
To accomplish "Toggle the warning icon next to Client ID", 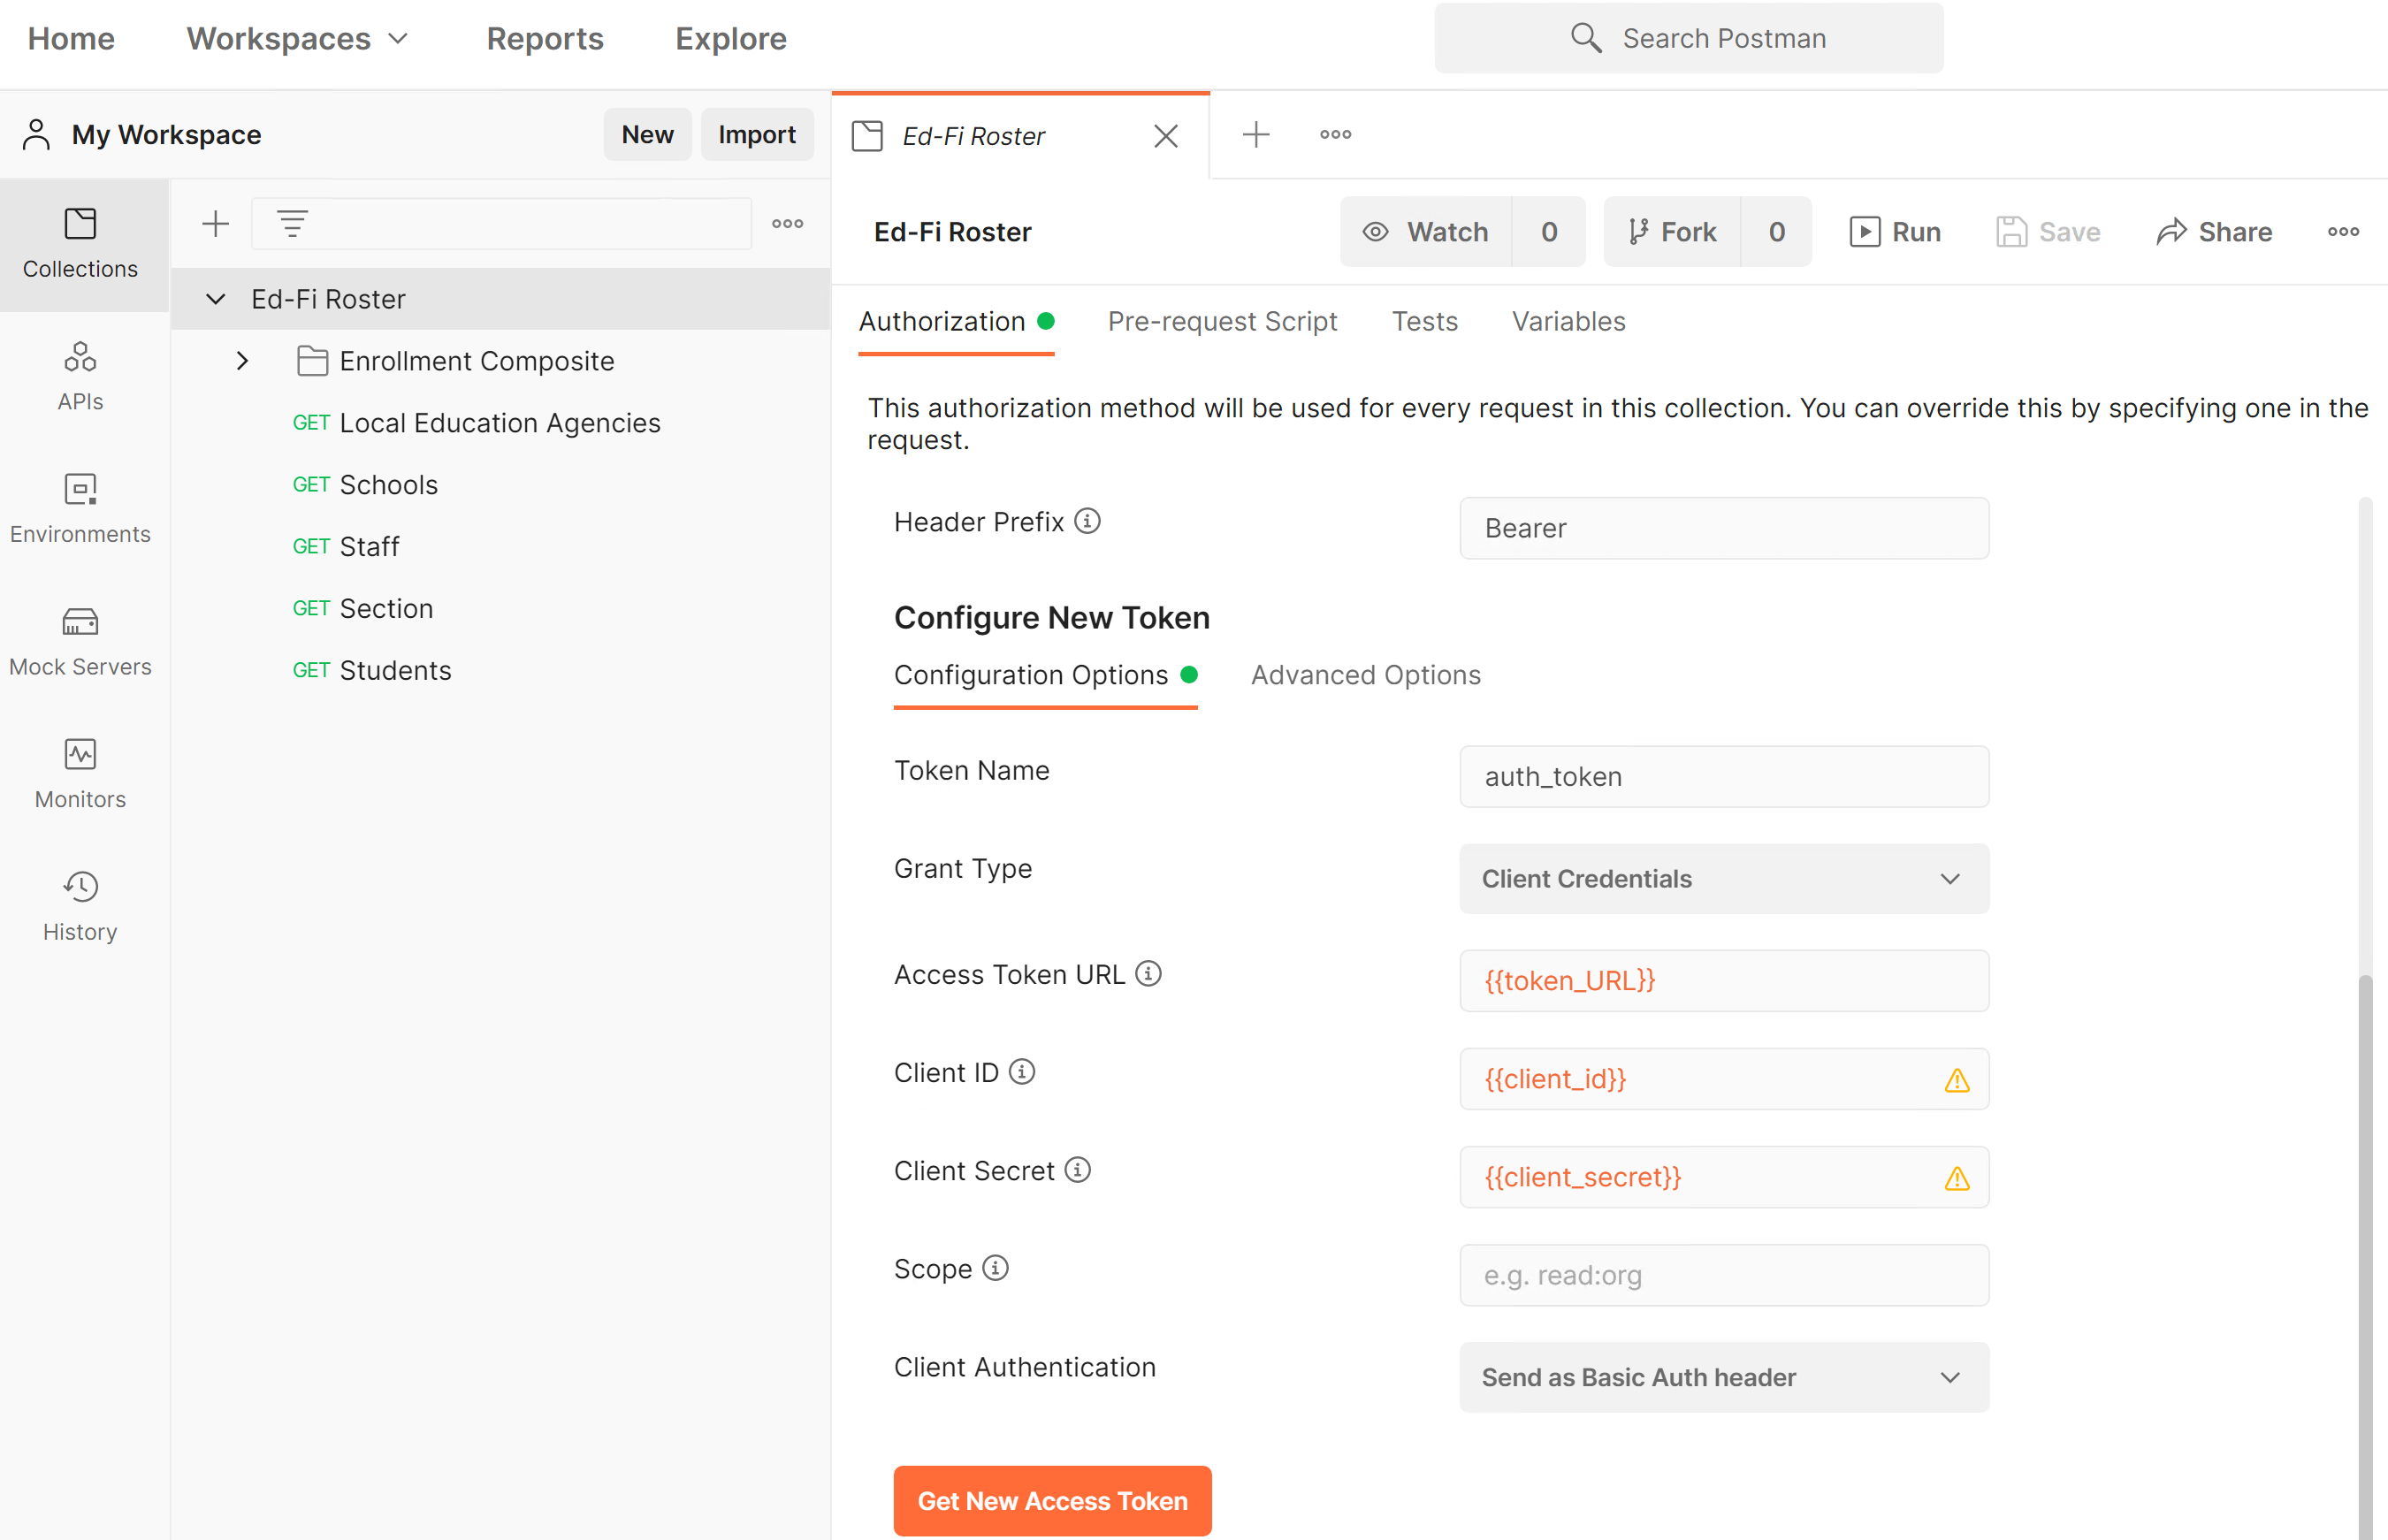I will 1957,1079.
